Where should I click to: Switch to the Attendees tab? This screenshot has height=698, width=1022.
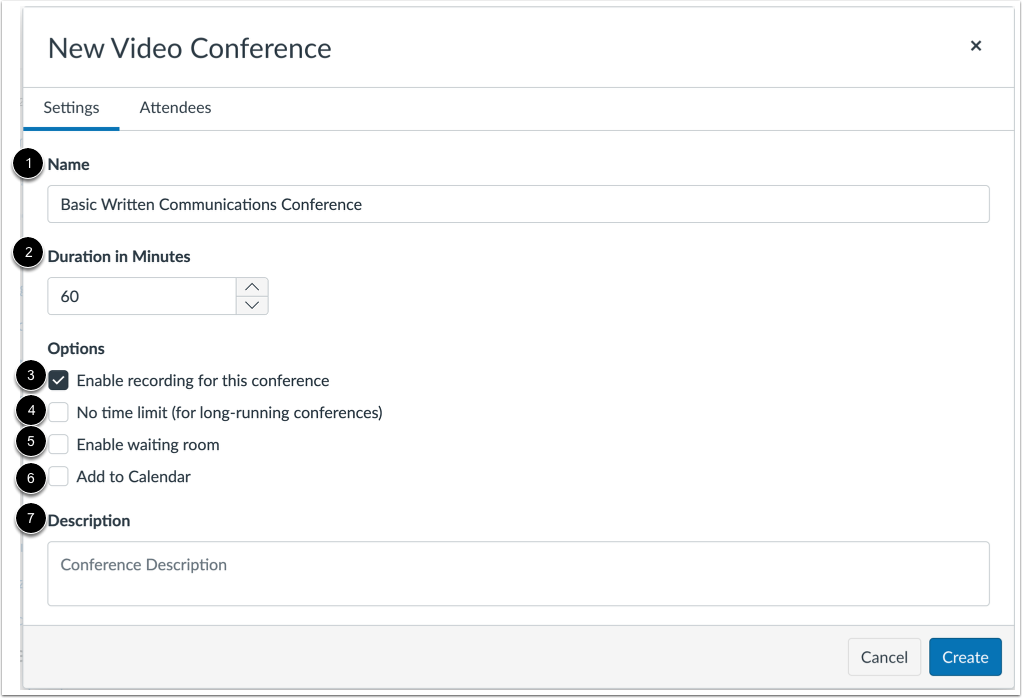pyautogui.click(x=175, y=107)
